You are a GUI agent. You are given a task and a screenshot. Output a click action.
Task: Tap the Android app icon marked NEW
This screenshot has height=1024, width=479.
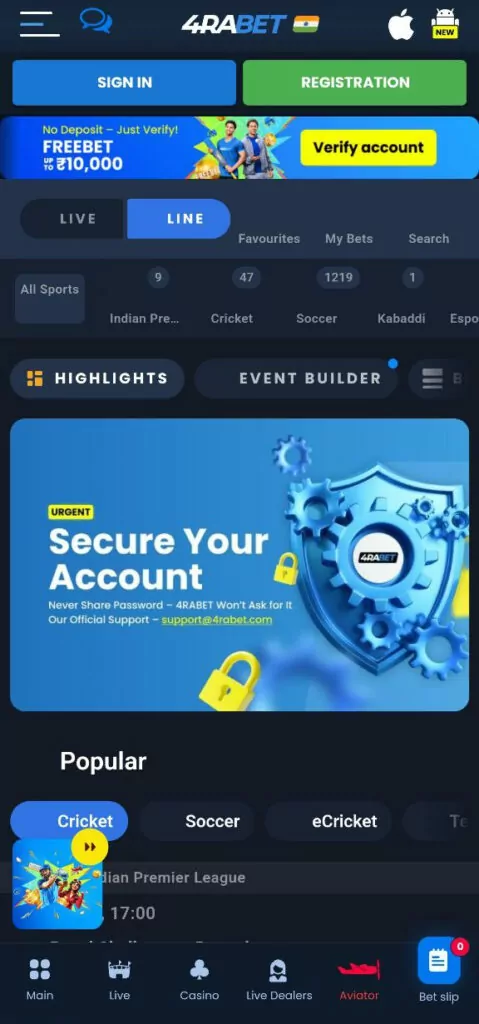pyautogui.click(x=445, y=24)
